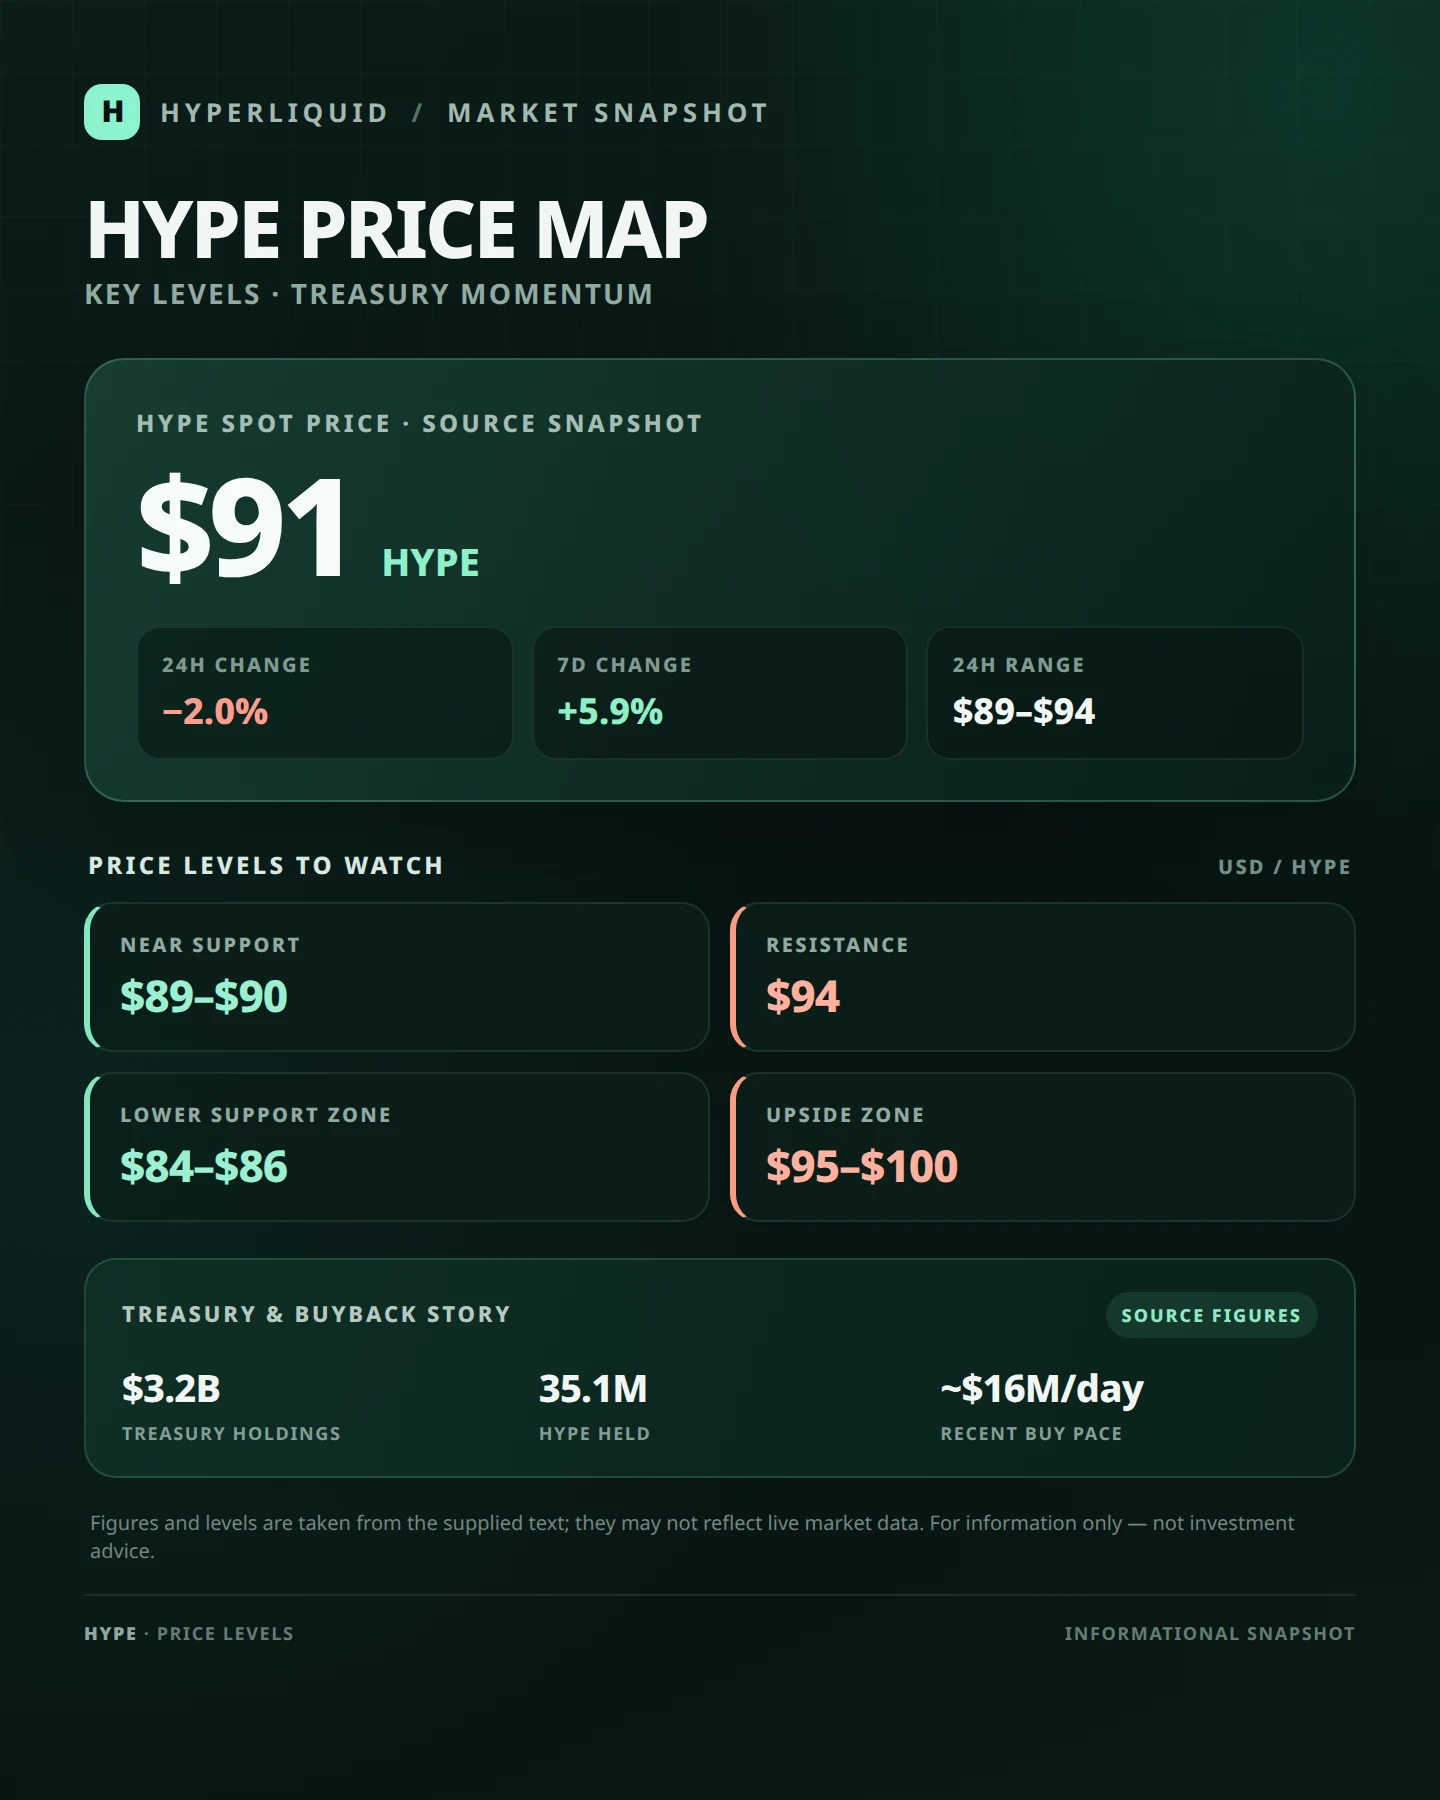The width and height of the screenshot is (1440, 1800).
Task: Click the Source Figures badge
Action: point(1211,1315)
